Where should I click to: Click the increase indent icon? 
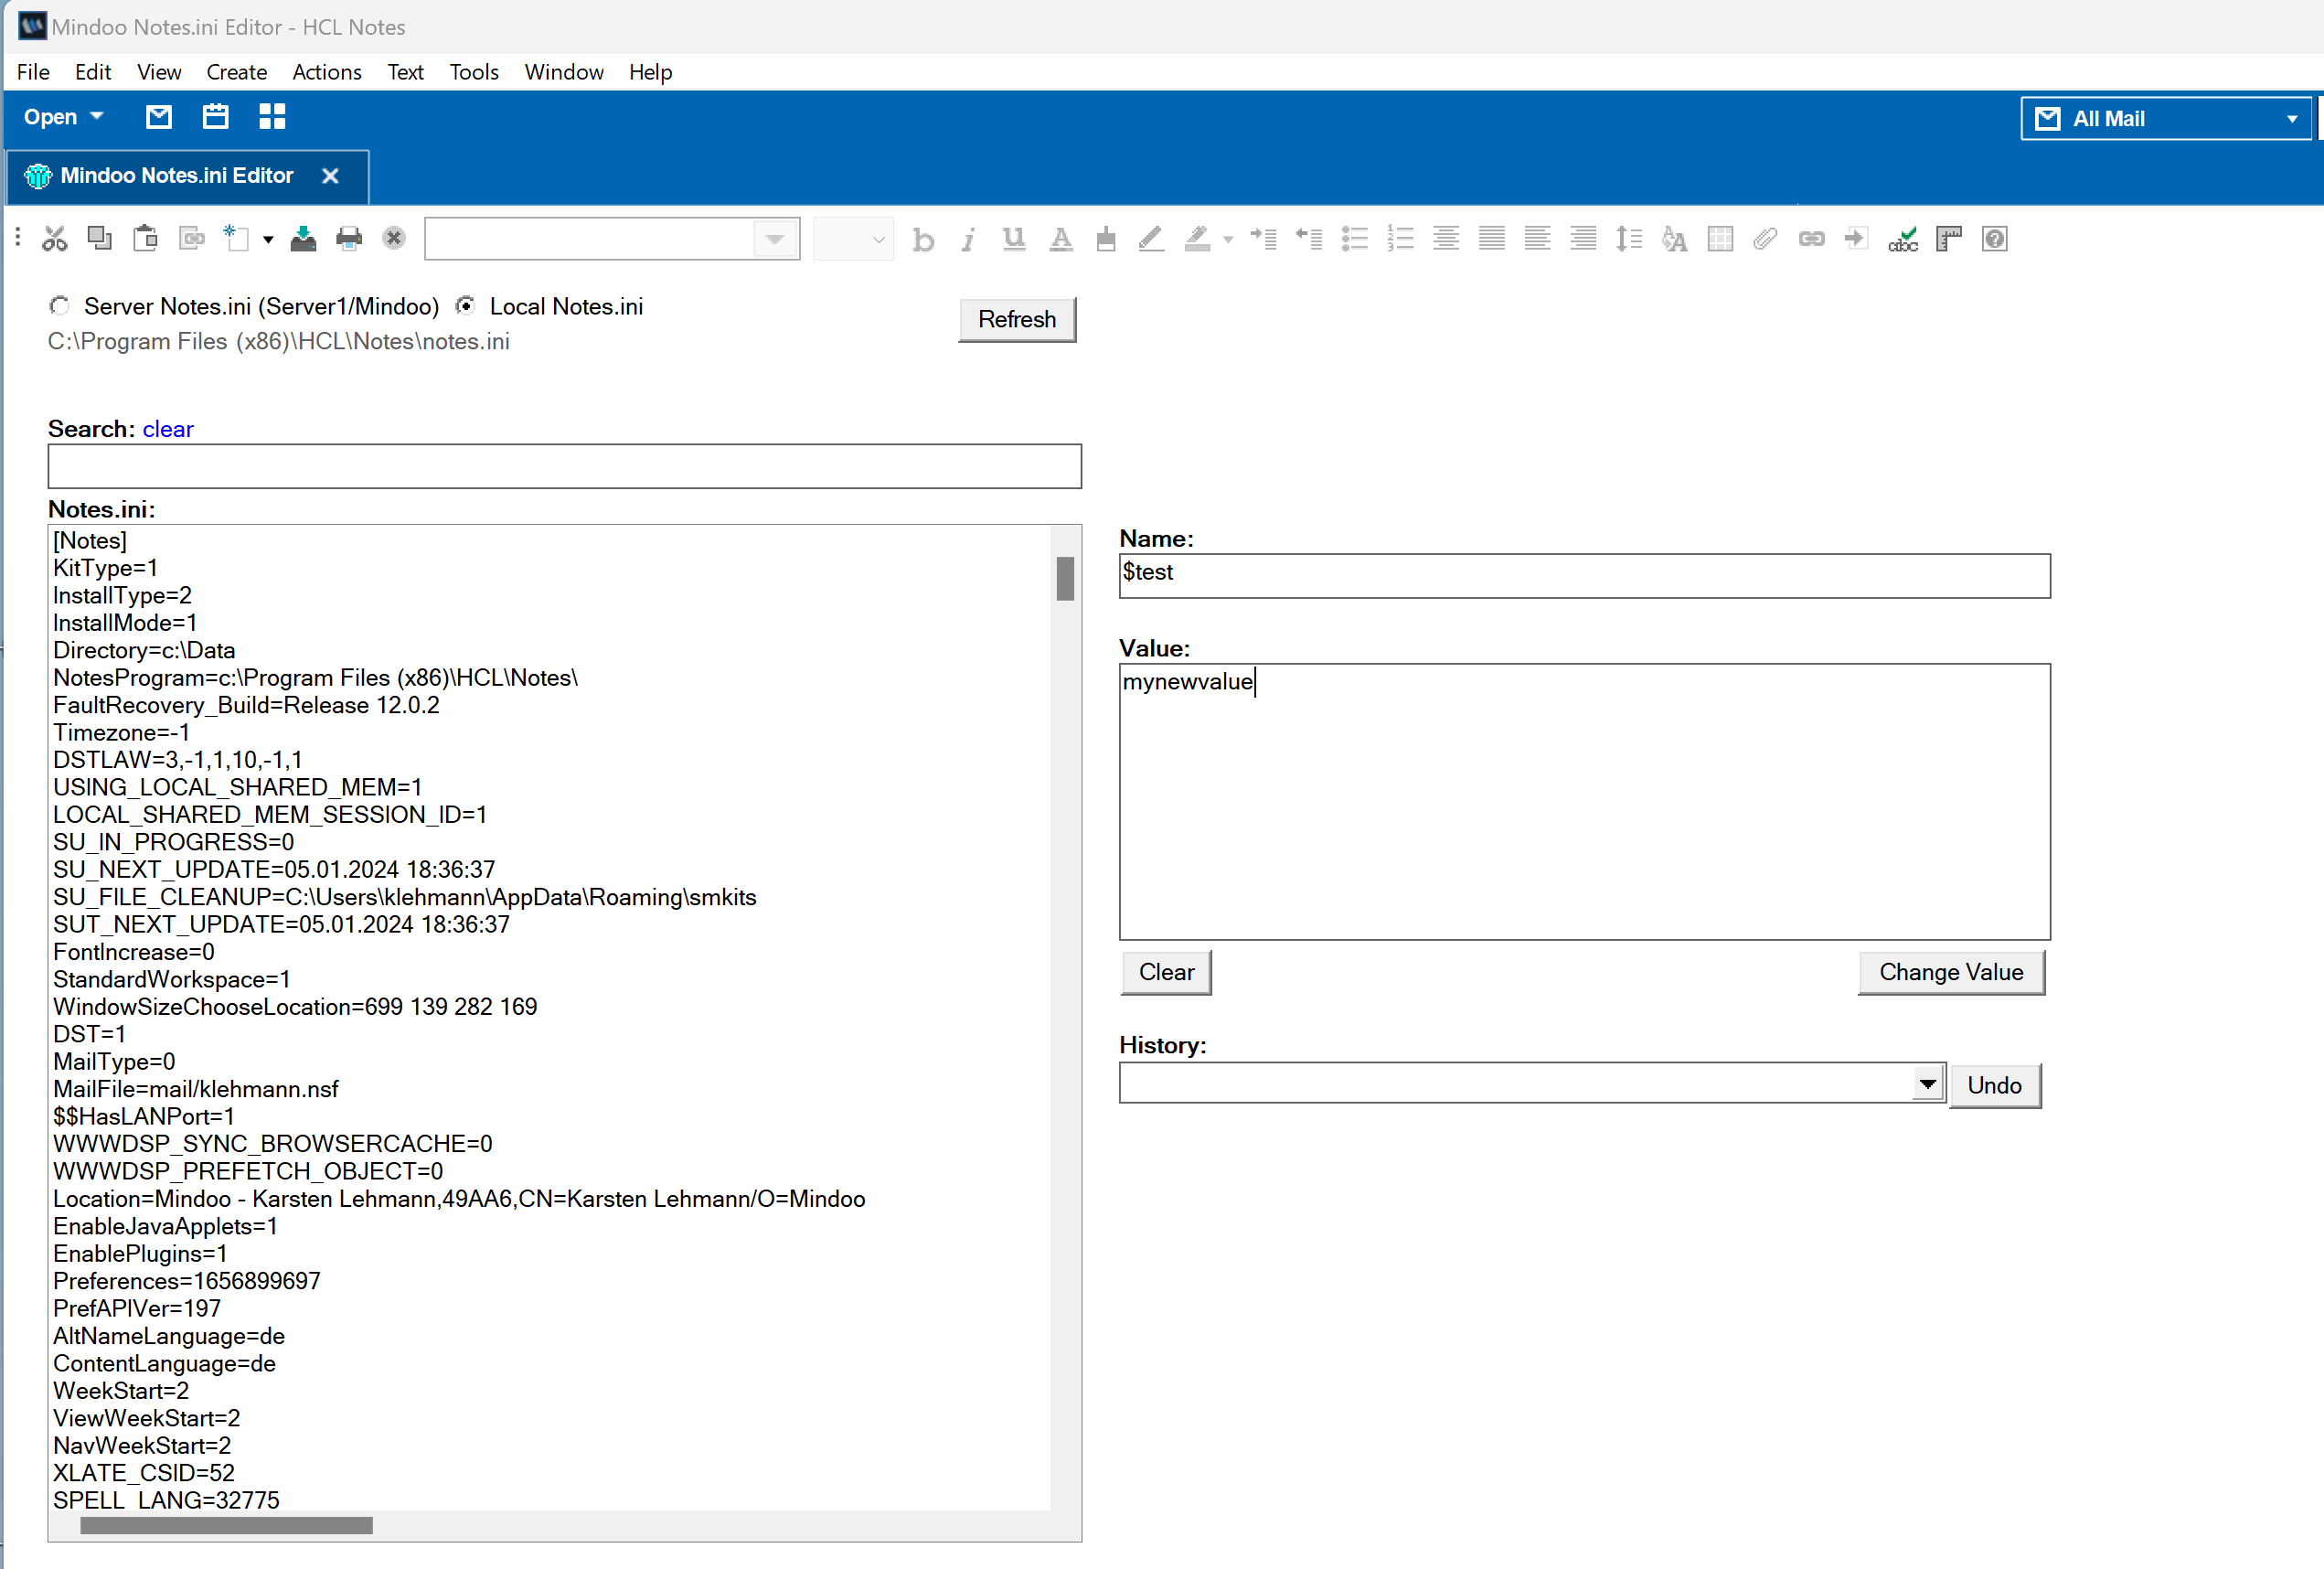pos(1263,239)
